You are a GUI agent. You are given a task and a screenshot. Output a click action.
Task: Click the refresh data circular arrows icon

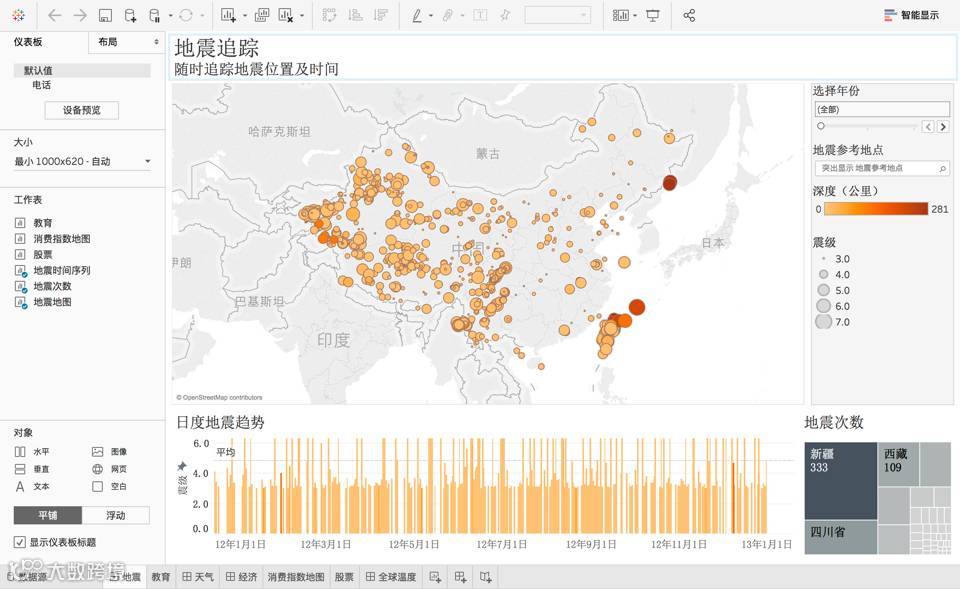click(x=186, y=15)
